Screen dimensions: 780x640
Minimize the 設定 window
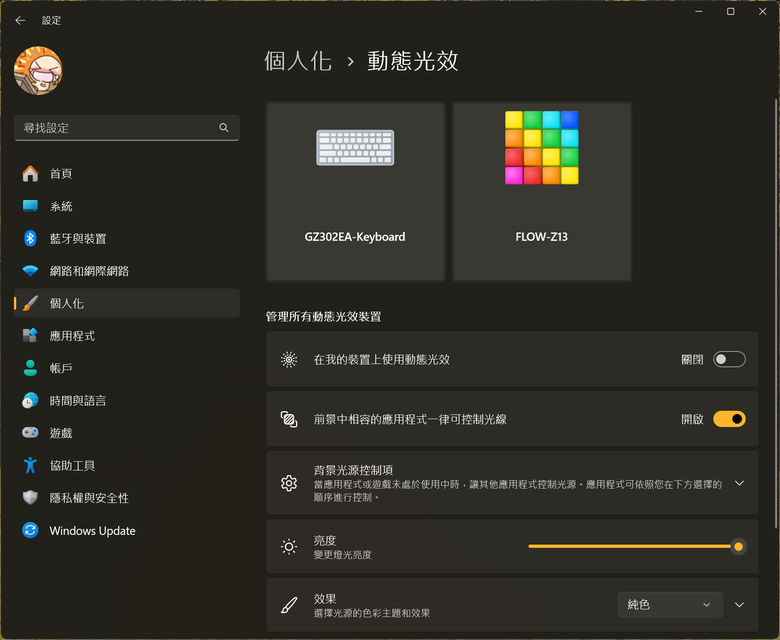(699, 11)
